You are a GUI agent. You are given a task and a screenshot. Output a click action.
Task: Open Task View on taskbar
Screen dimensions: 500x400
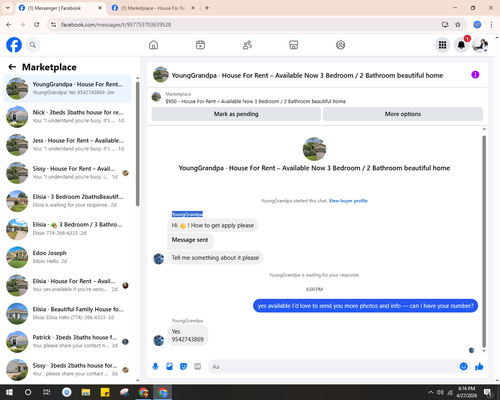point(47,392)
